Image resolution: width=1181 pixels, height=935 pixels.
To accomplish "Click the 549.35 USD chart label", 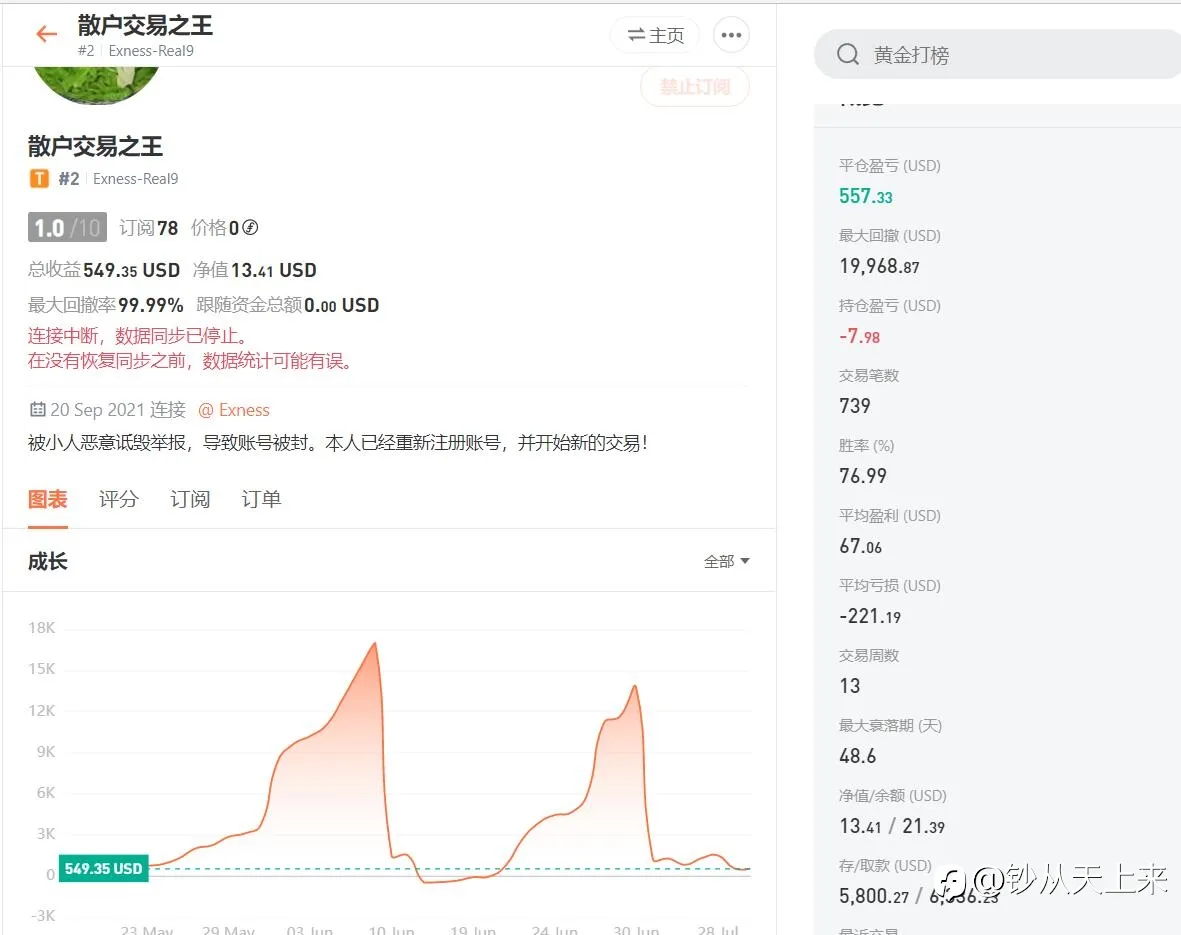I will click(103, 868).
